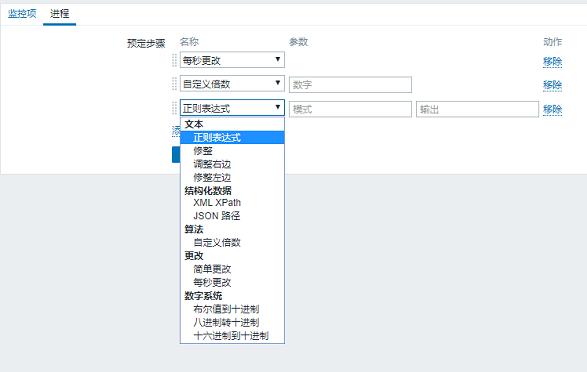Choose 正则表达式 option in list
This screenshot has width=587, height=372.
232,137
